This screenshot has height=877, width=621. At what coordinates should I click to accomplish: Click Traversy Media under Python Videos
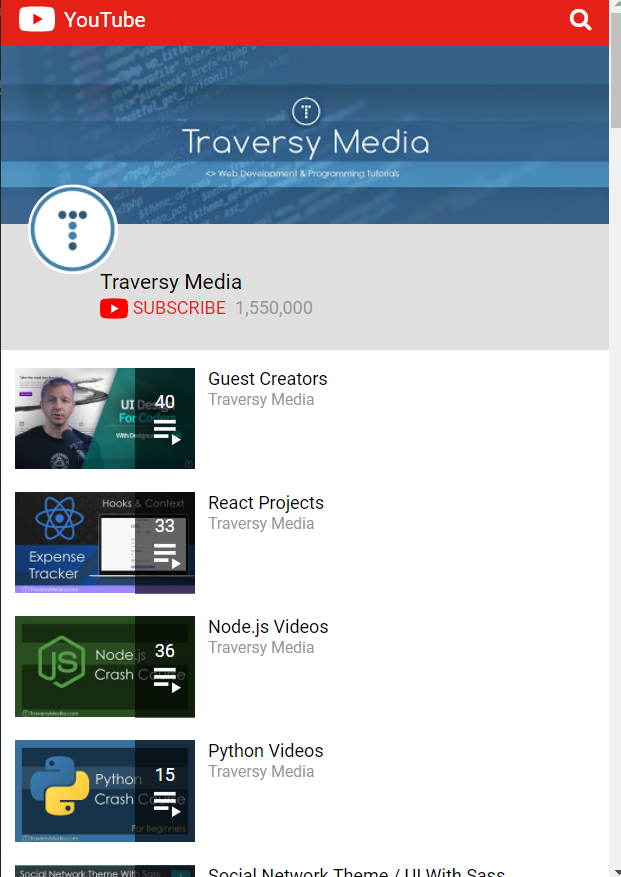(261, 772)
